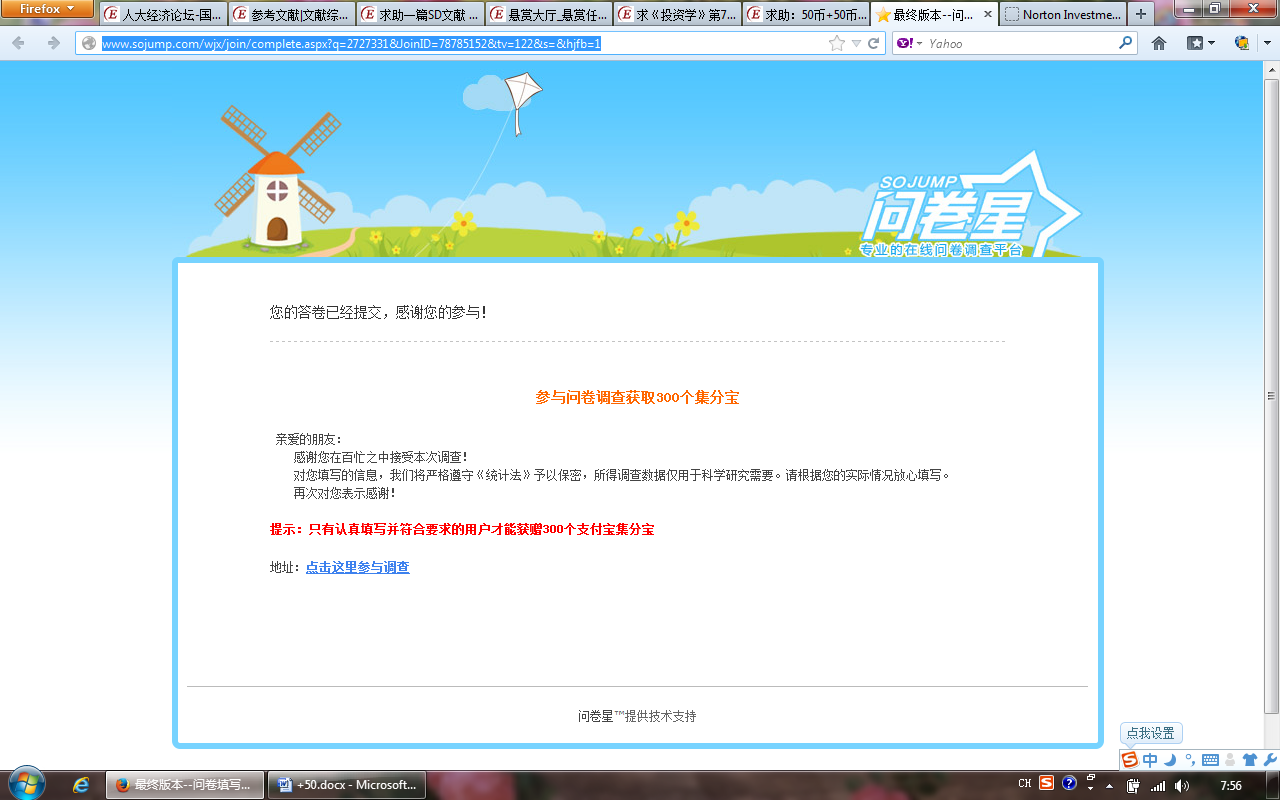Switch to the Norton Investme... tab
1280x800 pixels.
(x=1063, y=15)
